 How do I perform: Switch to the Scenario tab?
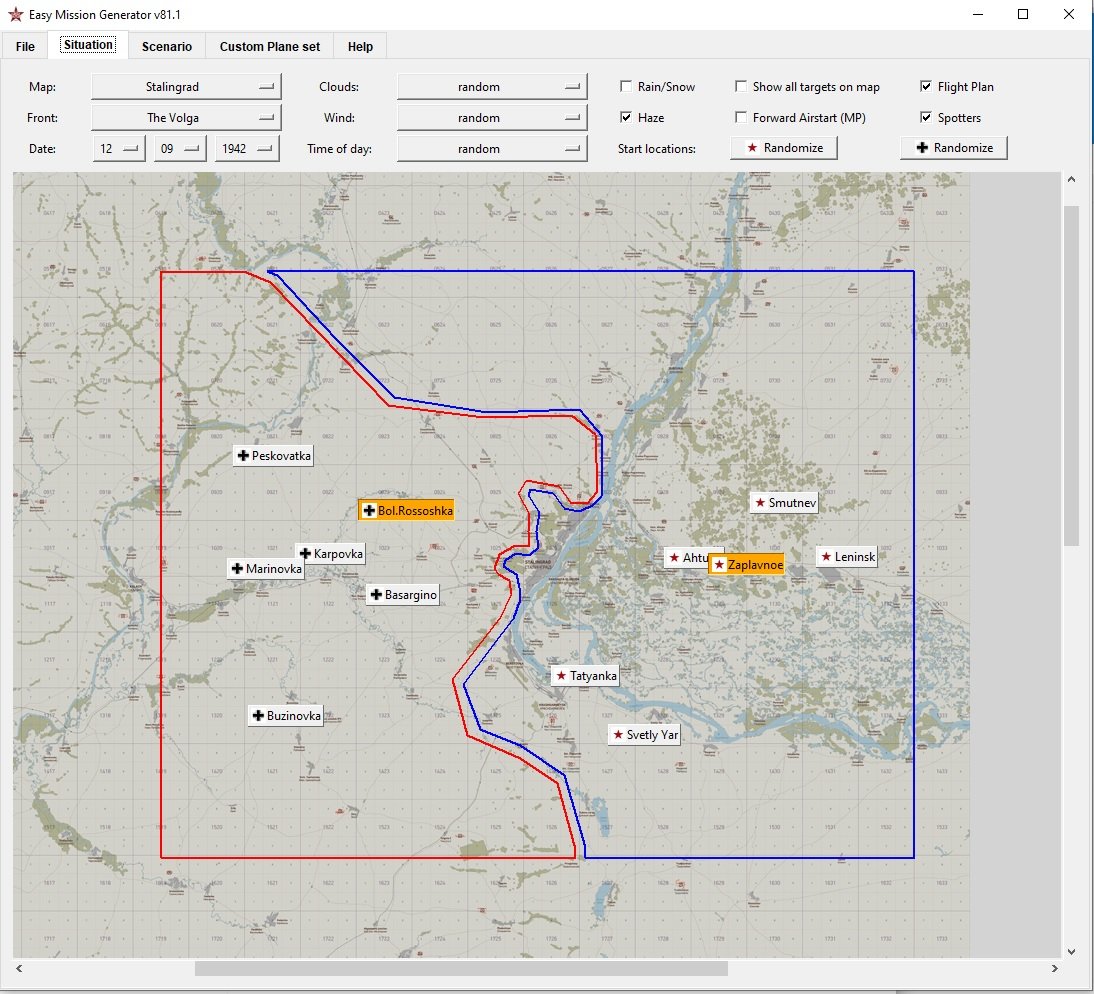click(x=167, y=46)
